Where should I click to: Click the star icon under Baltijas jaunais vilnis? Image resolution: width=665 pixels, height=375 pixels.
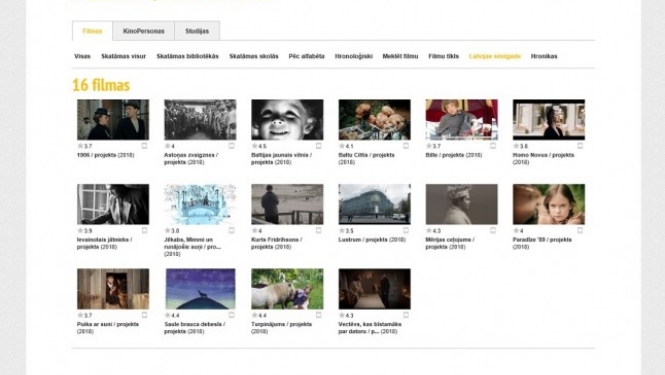[254, 146]
